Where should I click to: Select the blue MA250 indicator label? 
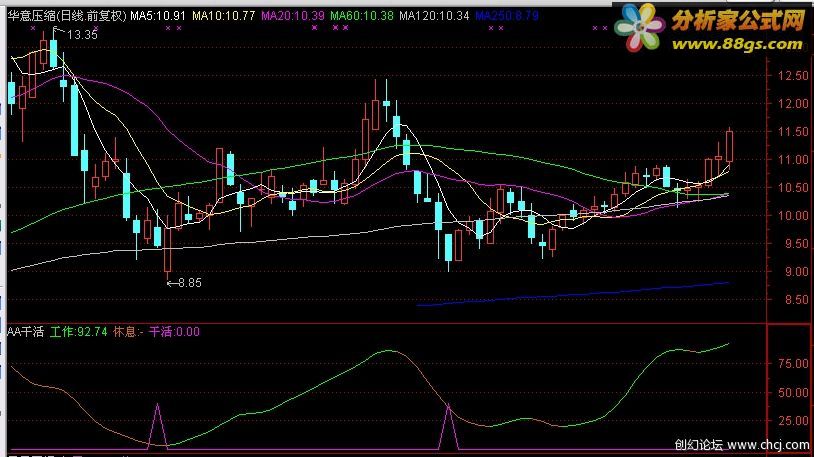click(507, 16)
